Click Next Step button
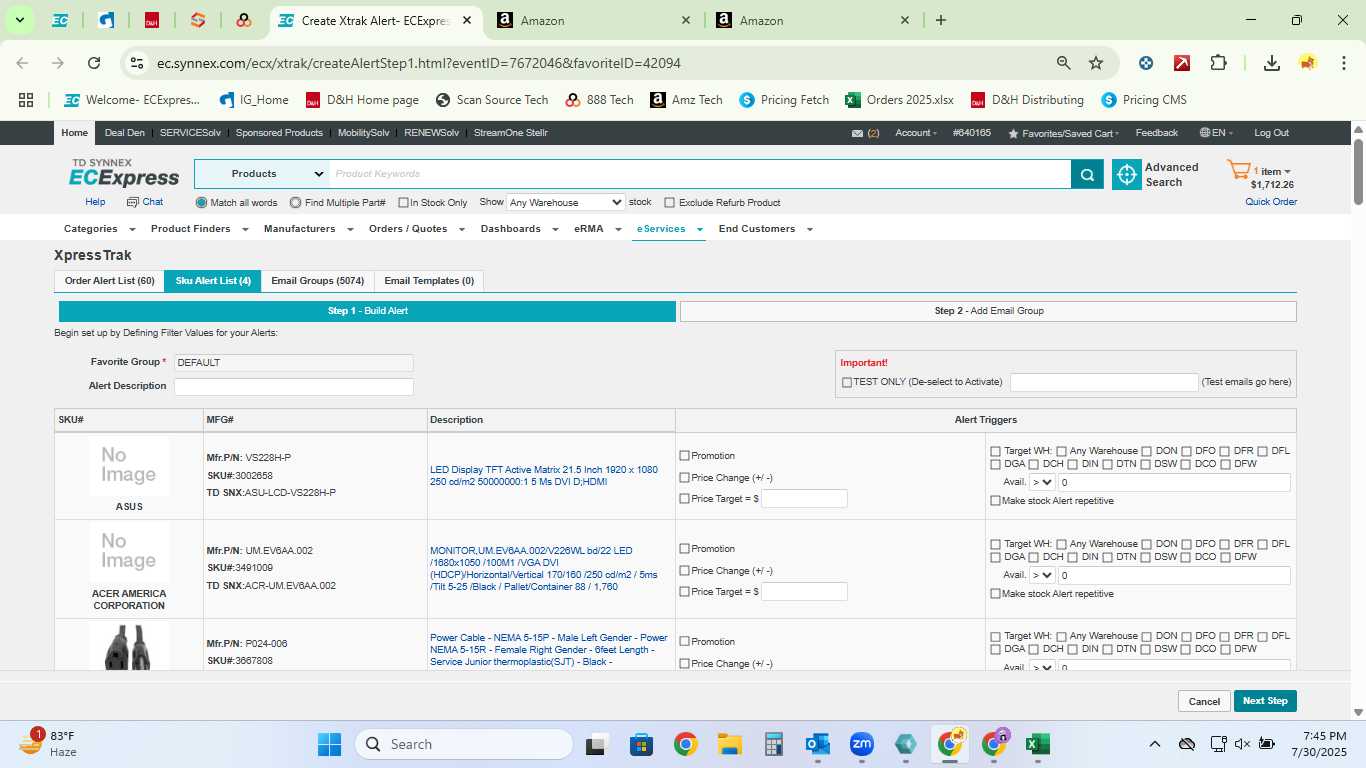1366x768 pixels. 1265,701
